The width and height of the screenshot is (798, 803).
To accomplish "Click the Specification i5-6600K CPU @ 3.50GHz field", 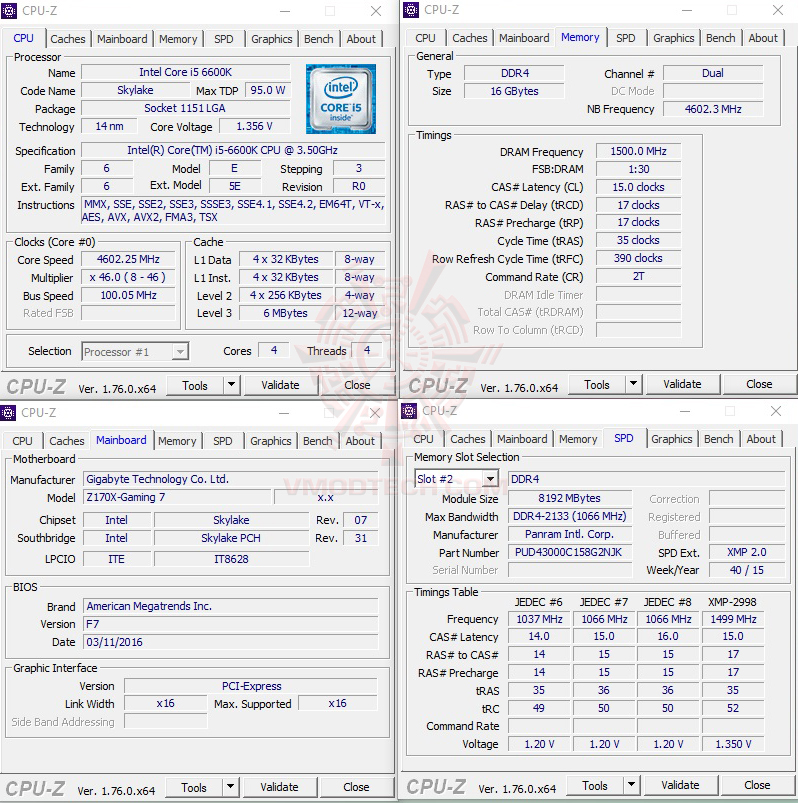I will [233, 150].
